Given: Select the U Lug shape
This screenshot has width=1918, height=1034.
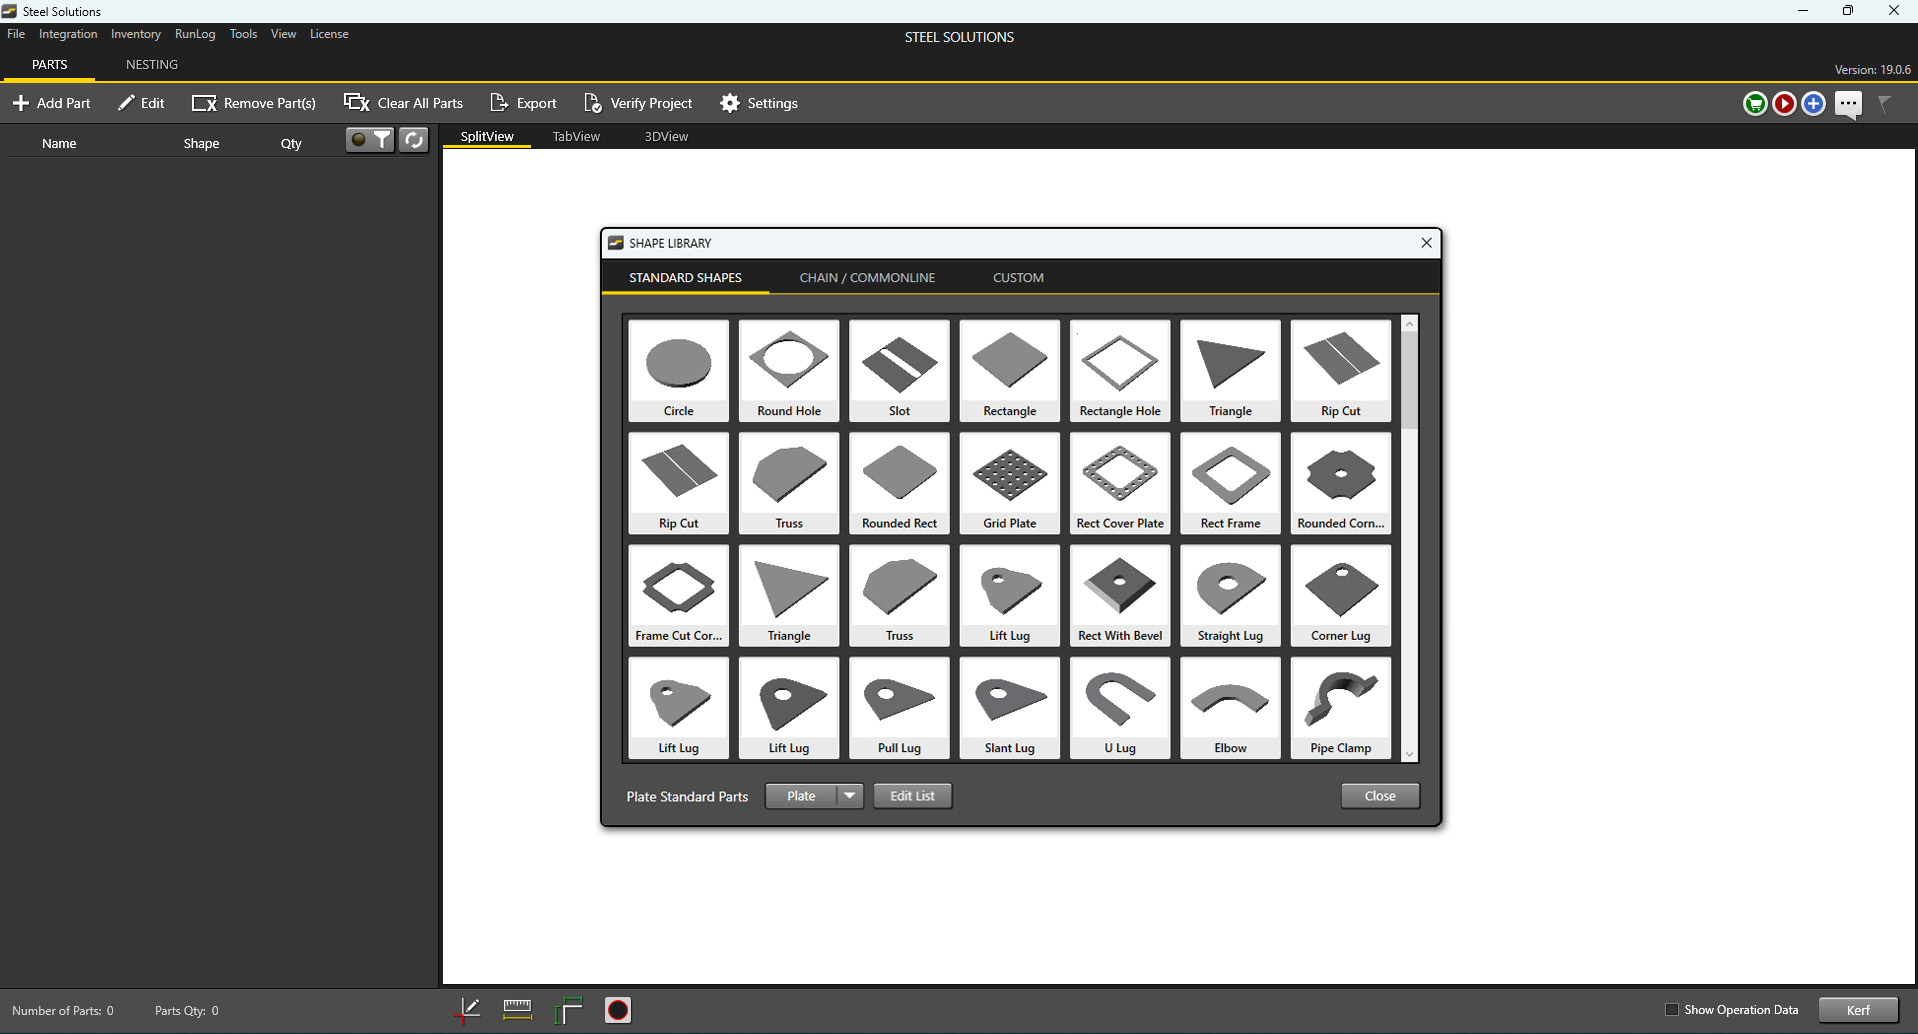Looking at the screenshot, I should 1120,707.
